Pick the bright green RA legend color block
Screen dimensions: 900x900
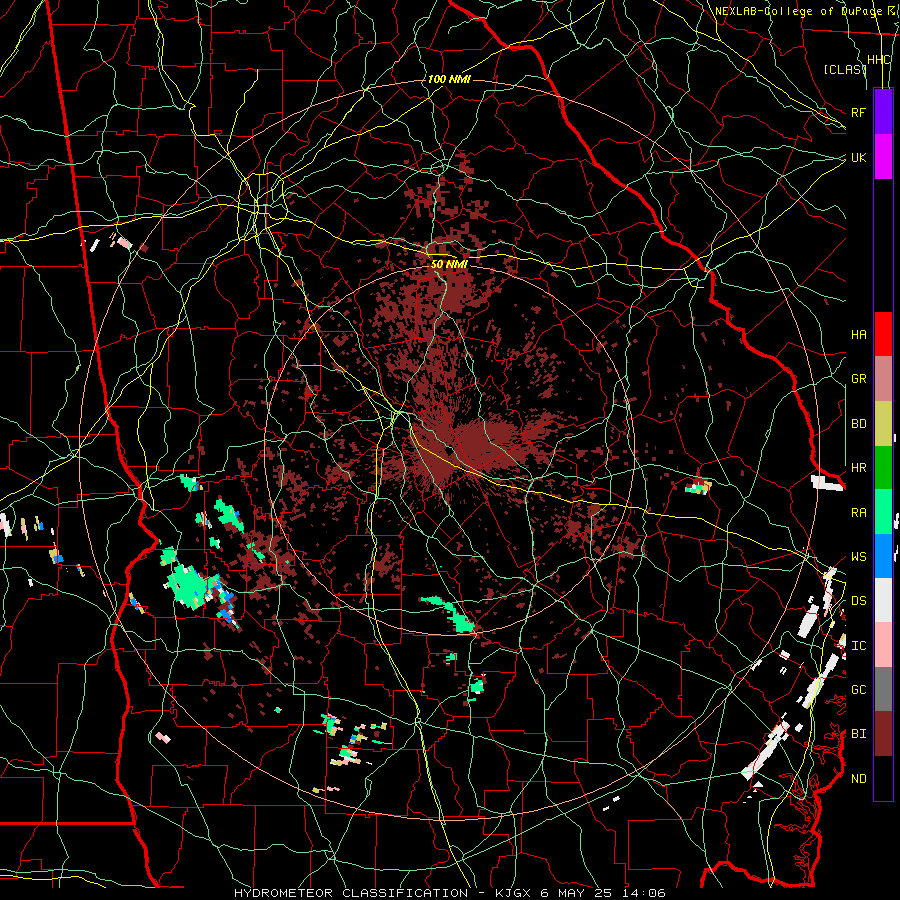(x=883, y=512)
